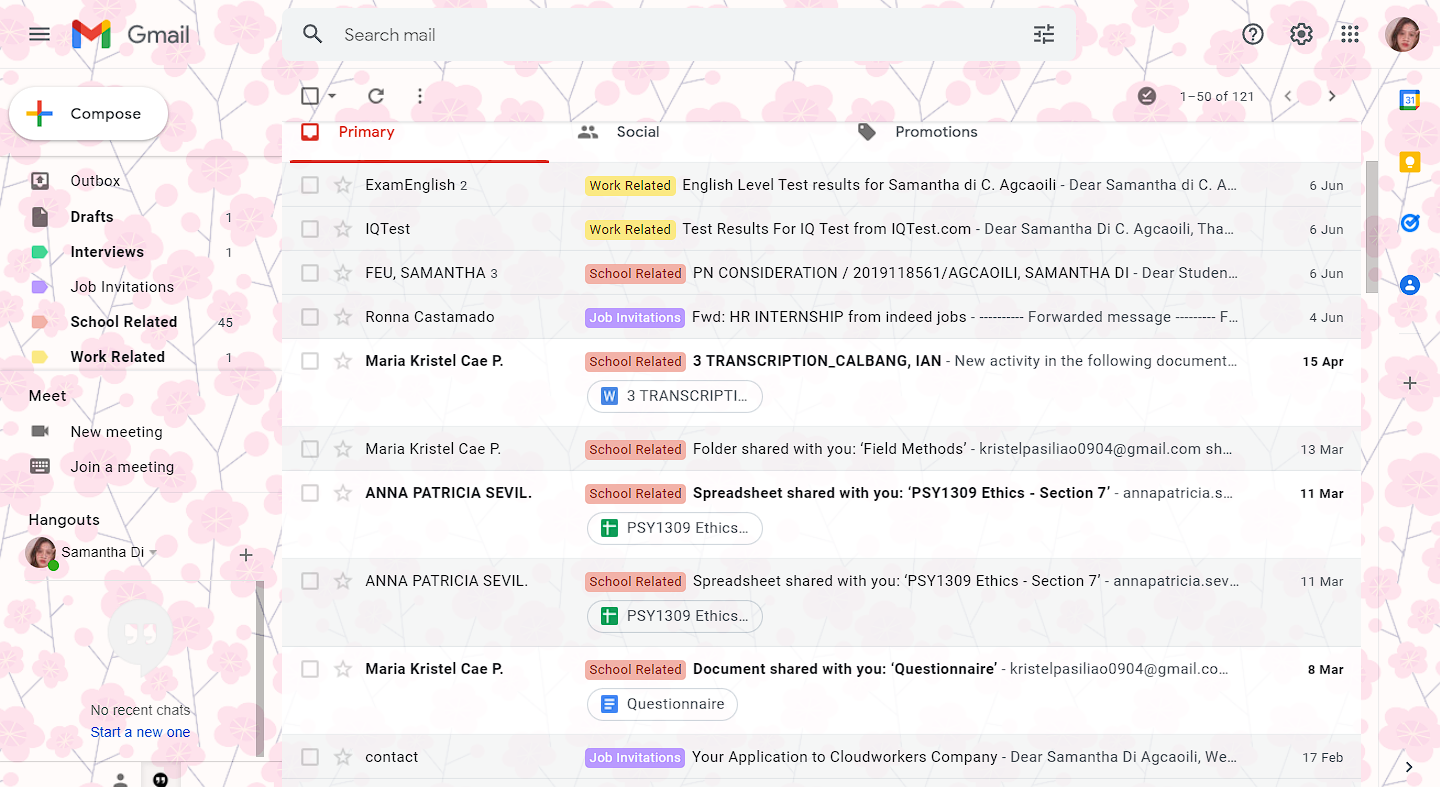
Task: Compose a new email
Action: [x=88, y=114]
